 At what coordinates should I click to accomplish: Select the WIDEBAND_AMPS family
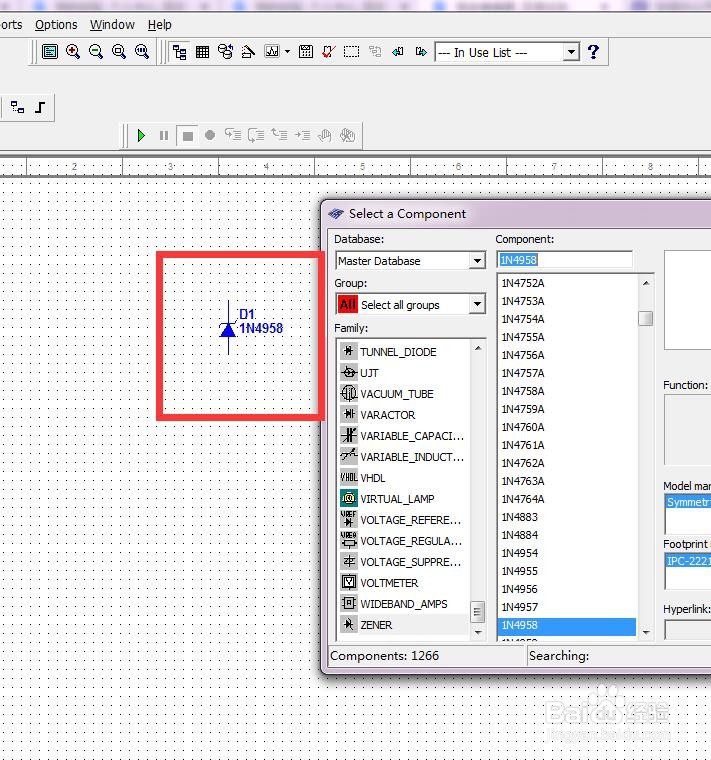click(404, 604)
